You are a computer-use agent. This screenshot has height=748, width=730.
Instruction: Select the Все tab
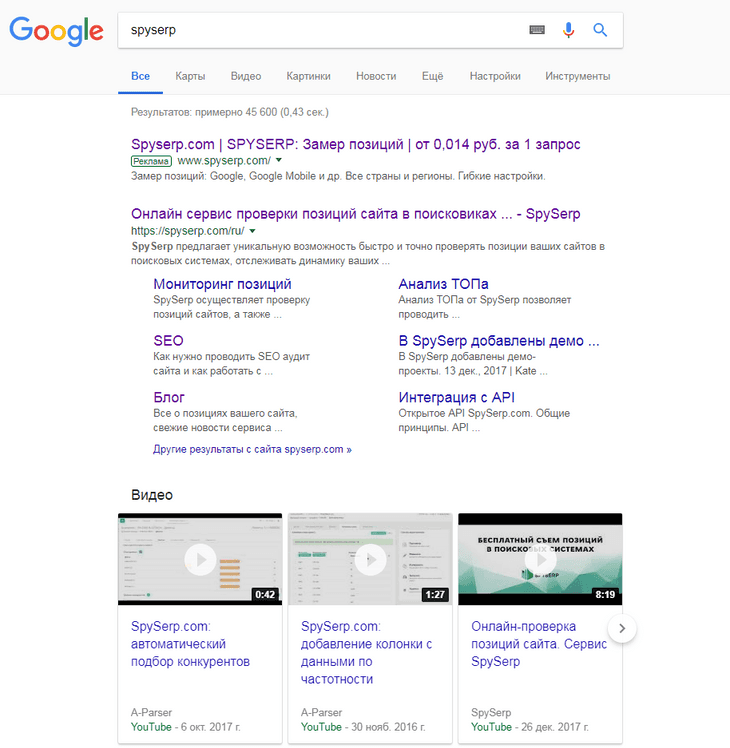140,76
